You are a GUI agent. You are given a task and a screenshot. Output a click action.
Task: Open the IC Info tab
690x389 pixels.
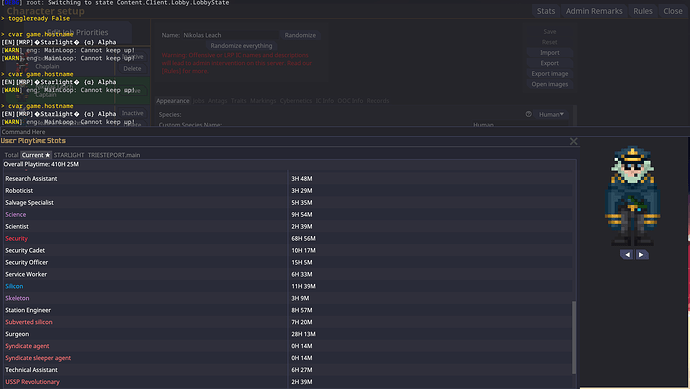click(x=324, y=101)
